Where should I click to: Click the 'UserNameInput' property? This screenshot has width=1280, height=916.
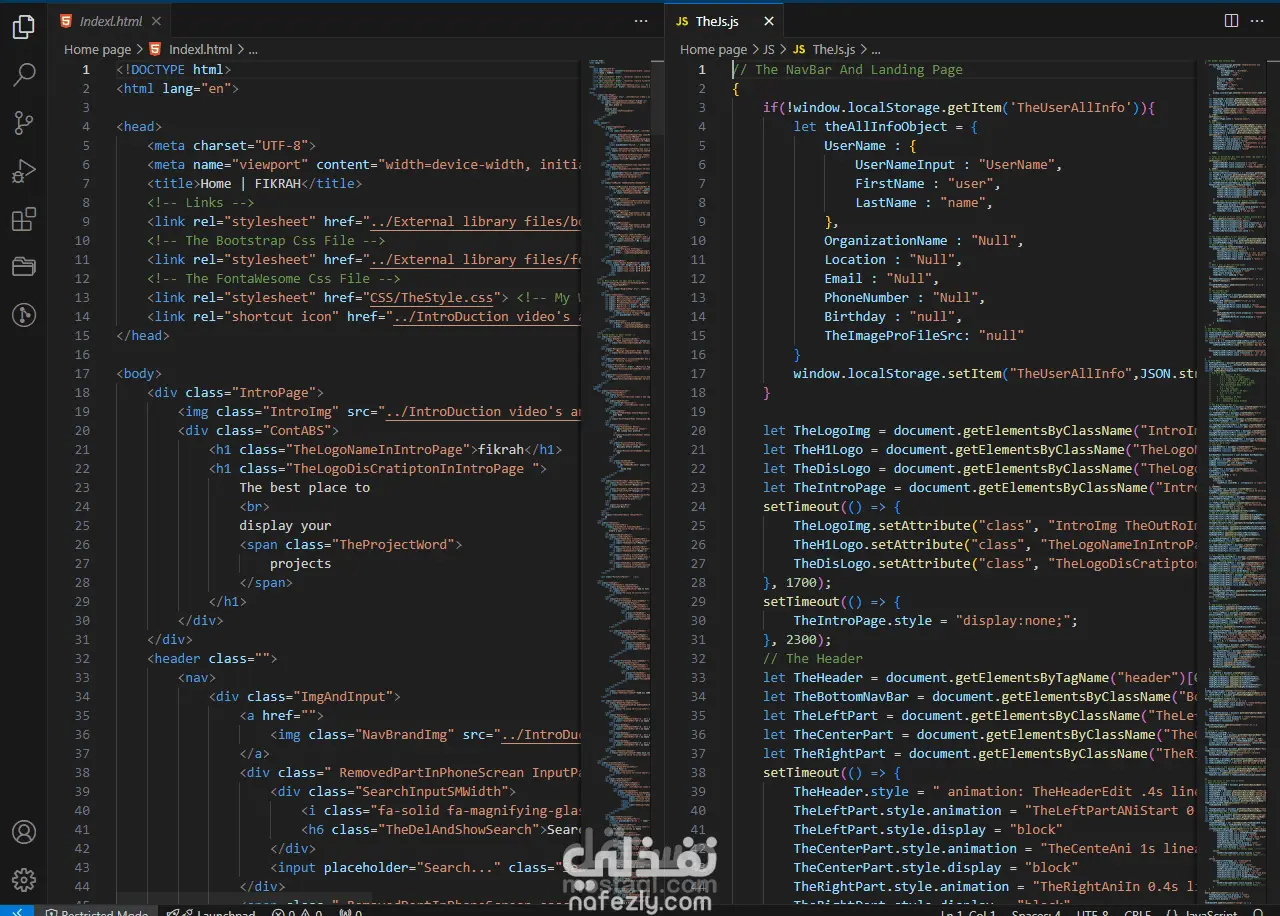coord(905,165)
